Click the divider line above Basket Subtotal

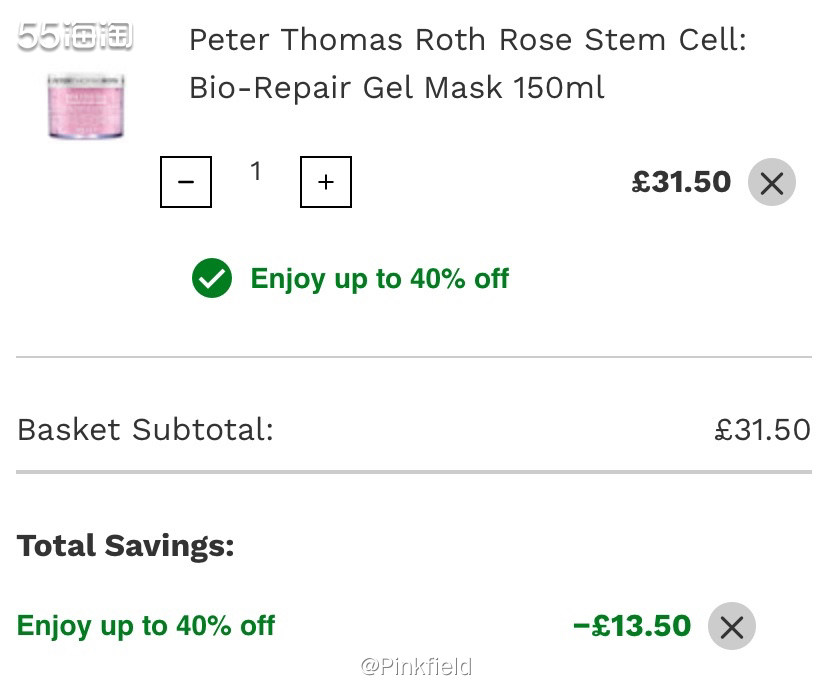click(x=414, y=357)
